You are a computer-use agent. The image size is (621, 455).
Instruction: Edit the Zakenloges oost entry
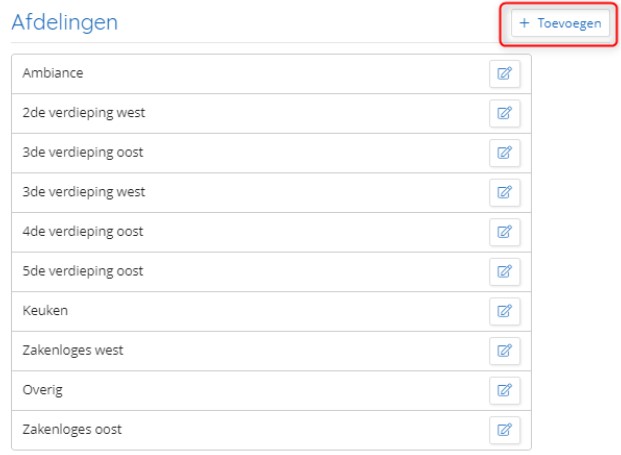pos(505,430)
